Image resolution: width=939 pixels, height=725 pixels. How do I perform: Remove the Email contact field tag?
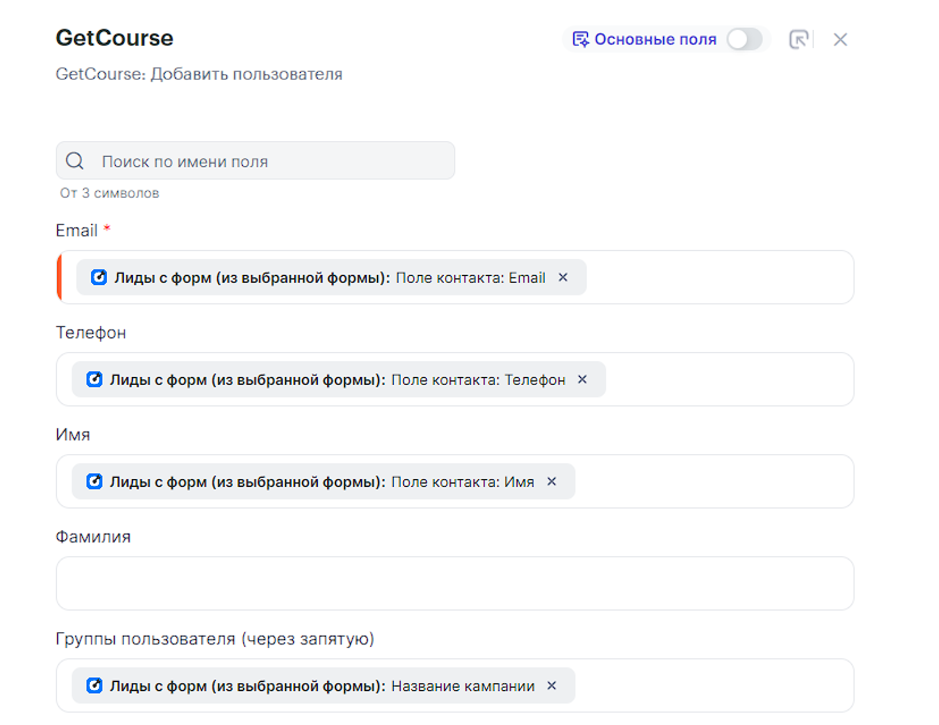563,278
